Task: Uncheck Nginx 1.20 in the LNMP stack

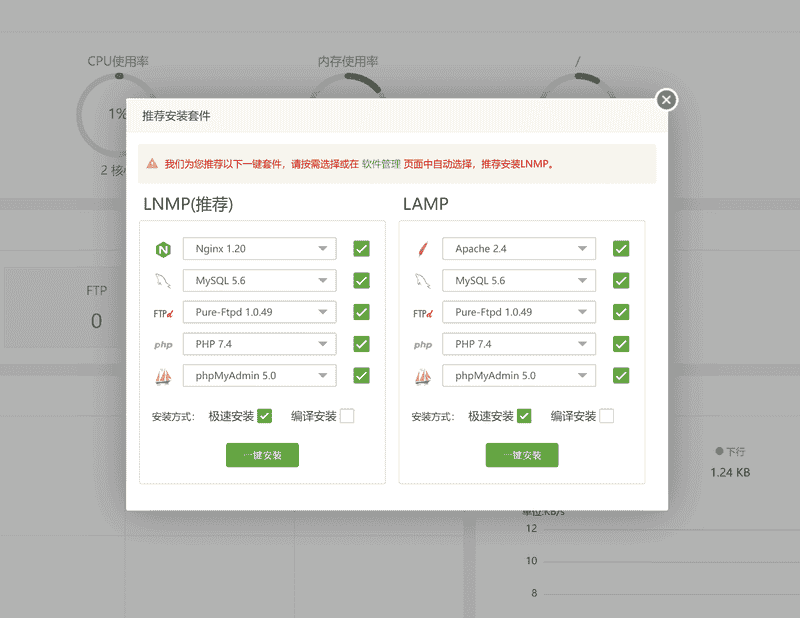Action: 361,249
